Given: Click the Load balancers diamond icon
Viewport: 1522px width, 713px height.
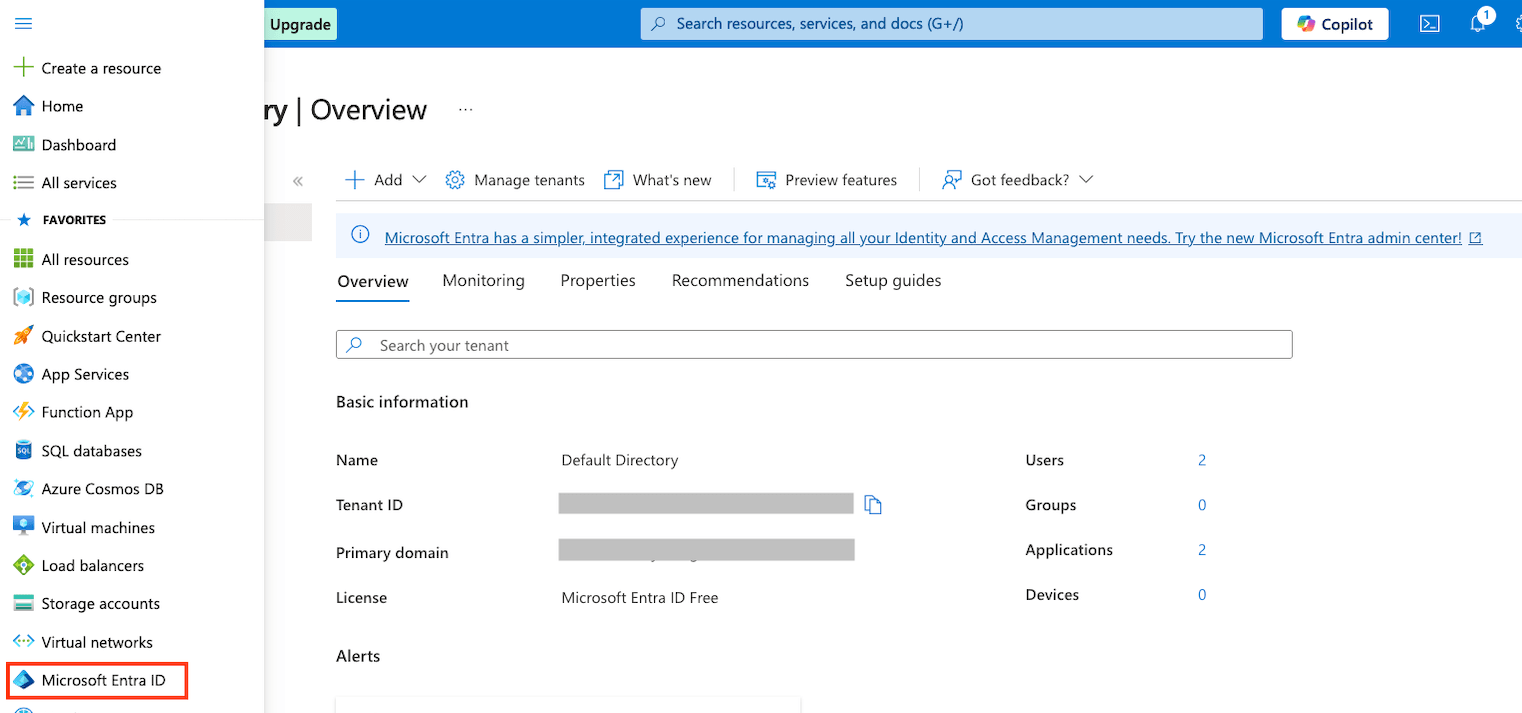Looking at the screenshot, I should click(x=23, y=565).
